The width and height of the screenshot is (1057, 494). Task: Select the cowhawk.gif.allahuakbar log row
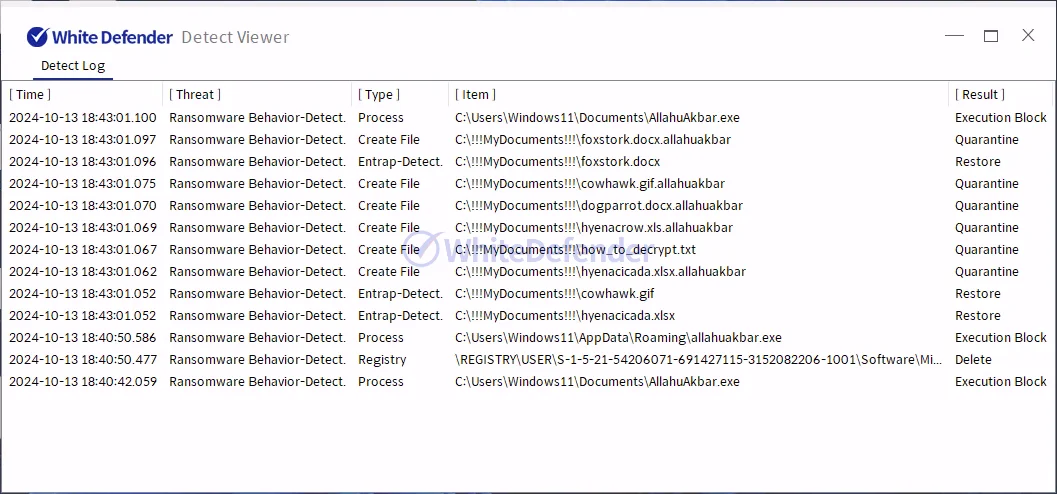[589, 184]
